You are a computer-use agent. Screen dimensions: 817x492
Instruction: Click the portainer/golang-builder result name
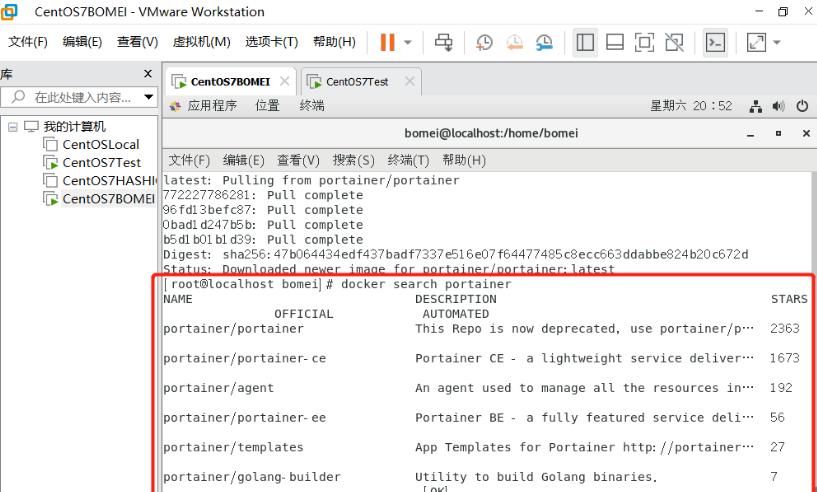pos(252,477)
